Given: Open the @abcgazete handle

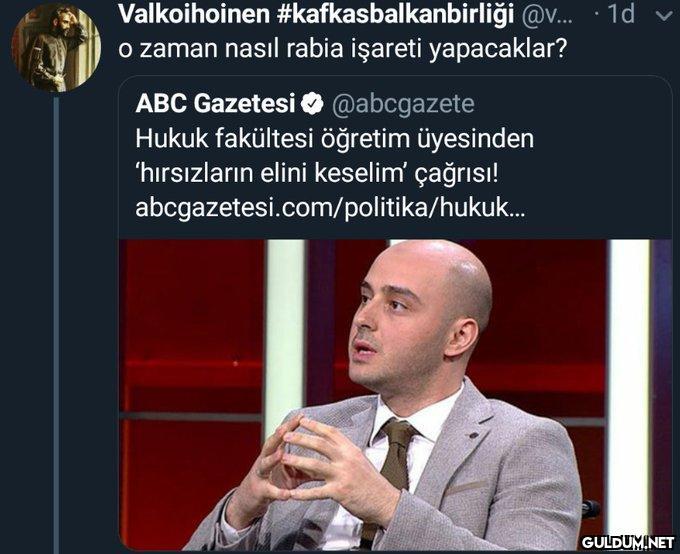Looking at the screenshot, I should 403,105.
